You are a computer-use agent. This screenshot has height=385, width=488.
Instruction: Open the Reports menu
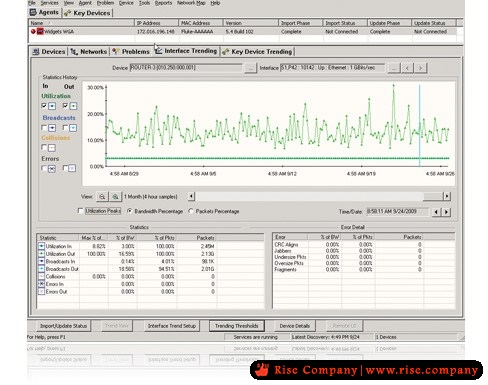pyautogui.click(x=163, y=3)
